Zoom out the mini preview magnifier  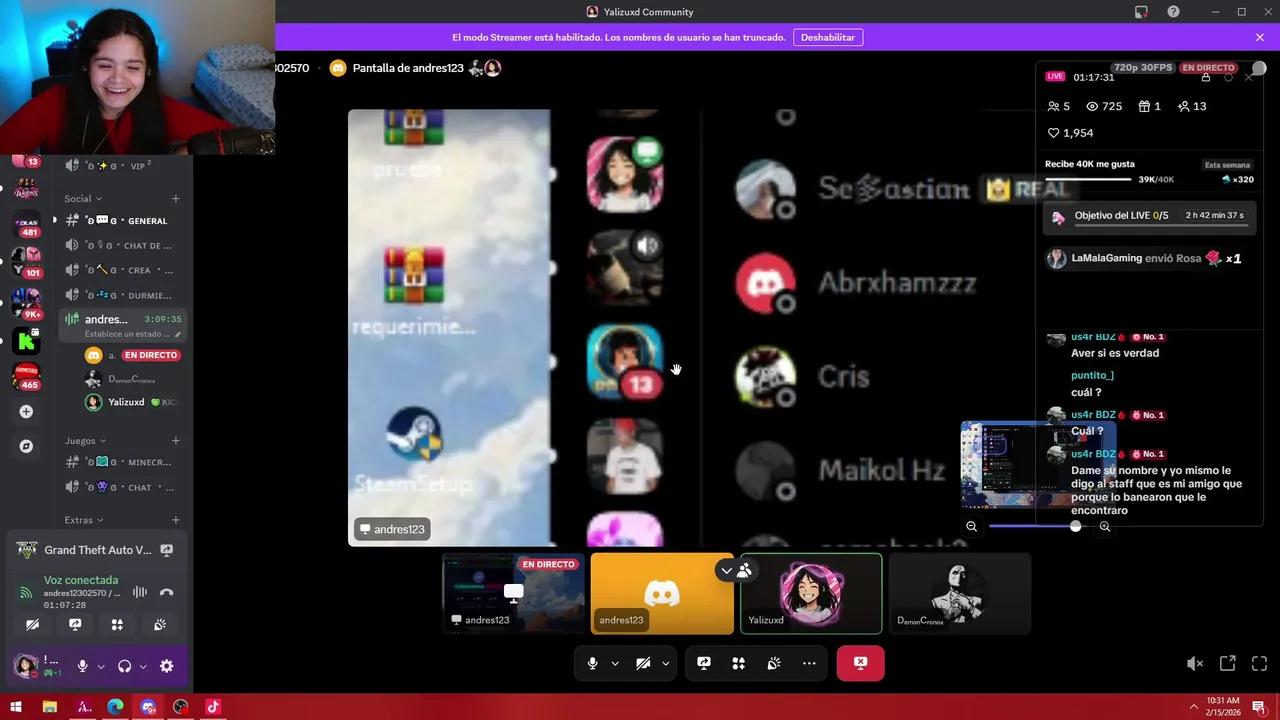click(971, 527)
